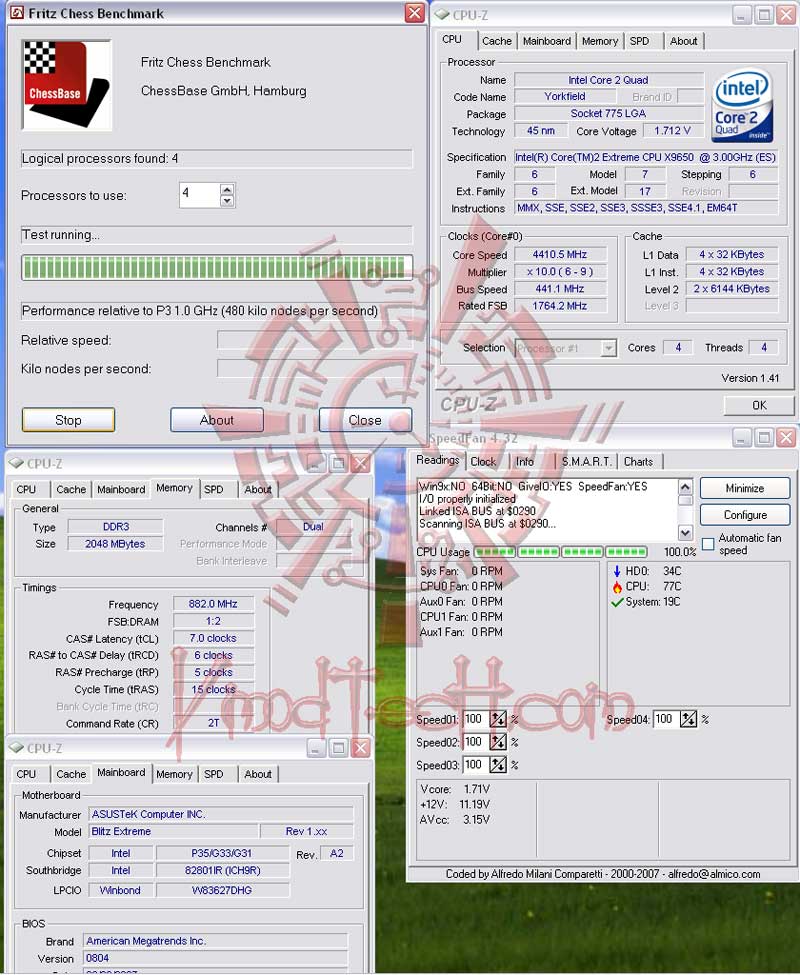Click the Intel Core 2 Quad logo
This screenshot has width=800, height=975.
(742, 106)
